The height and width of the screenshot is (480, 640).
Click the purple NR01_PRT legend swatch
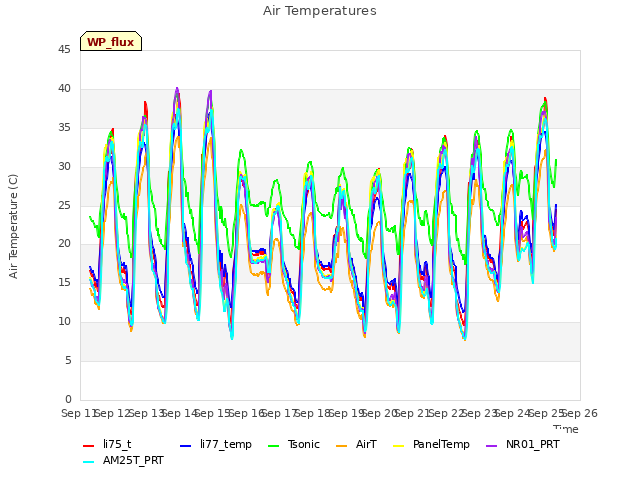491,446
